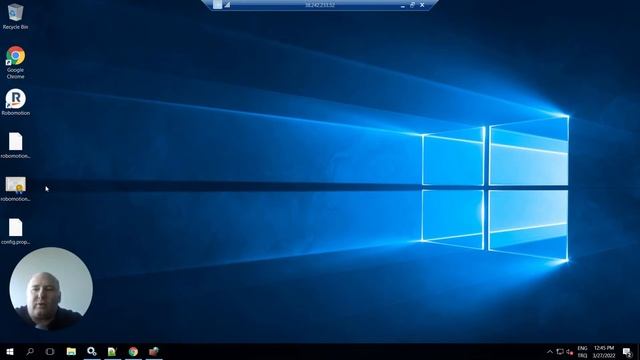Screen dimensions: 640x360
Task: Select the Google Chrome desktop shortcut
Action: [15, 62]
